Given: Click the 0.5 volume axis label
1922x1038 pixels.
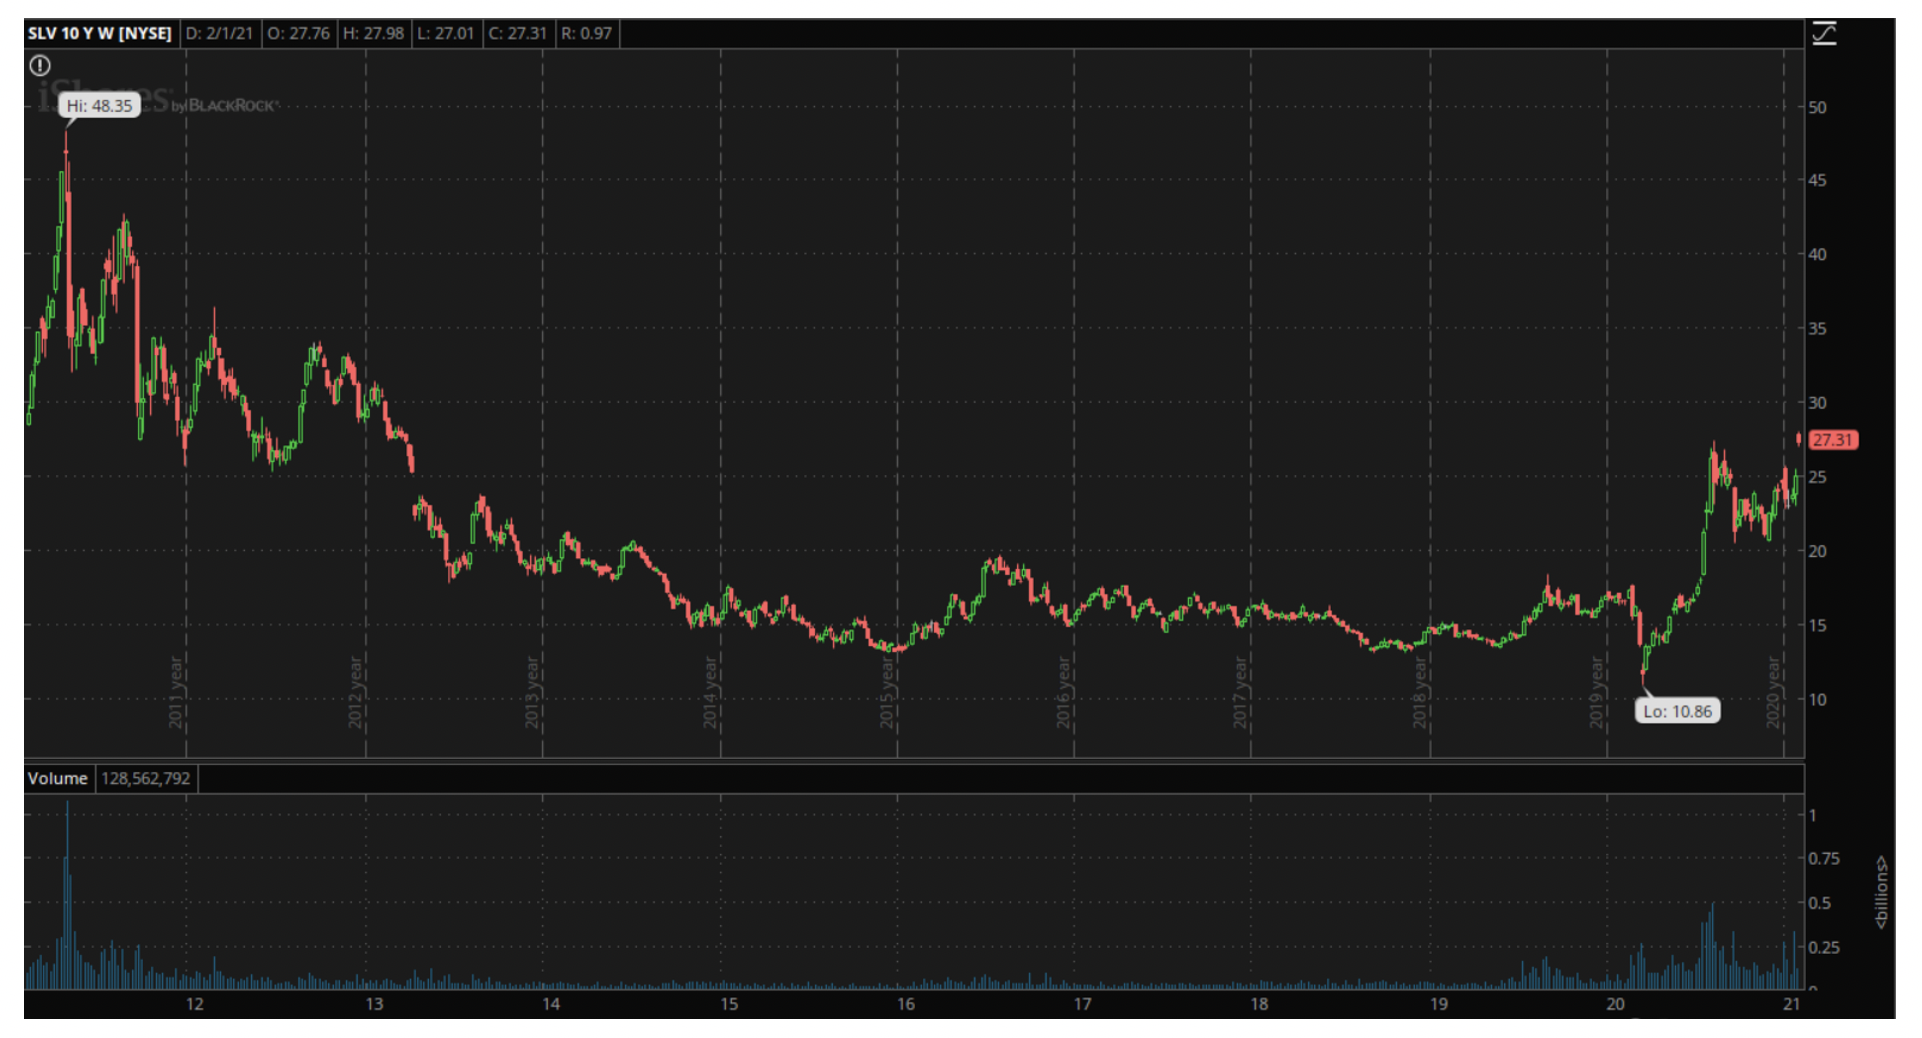Looking at the screenshot, I should point(1819,903).
